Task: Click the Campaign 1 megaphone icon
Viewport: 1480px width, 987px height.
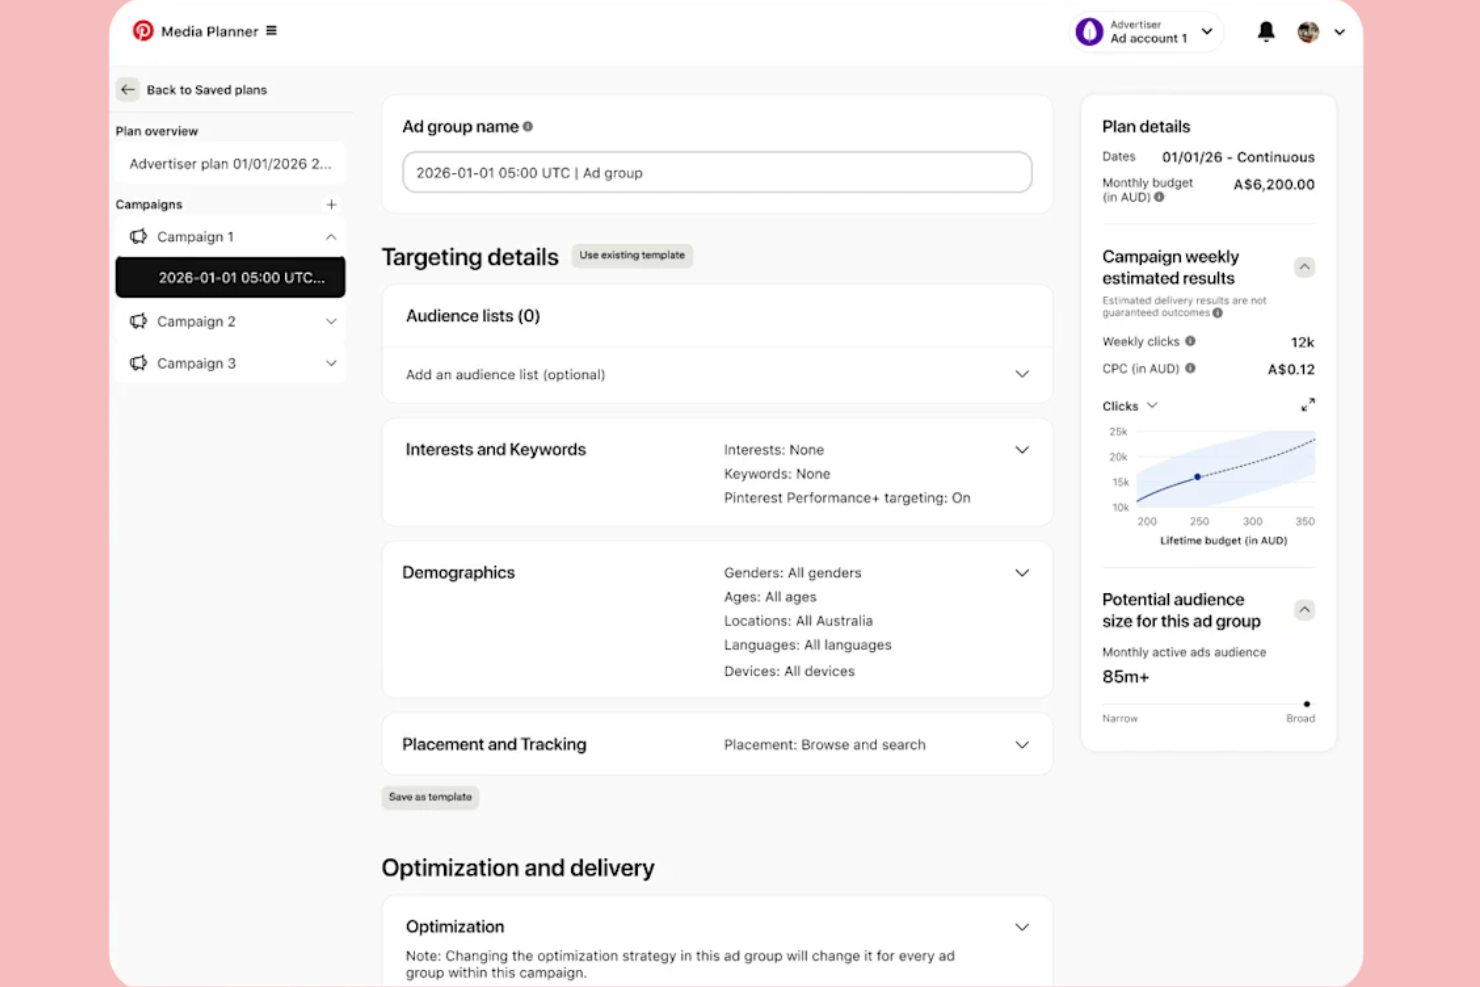Action: (138, 237)
